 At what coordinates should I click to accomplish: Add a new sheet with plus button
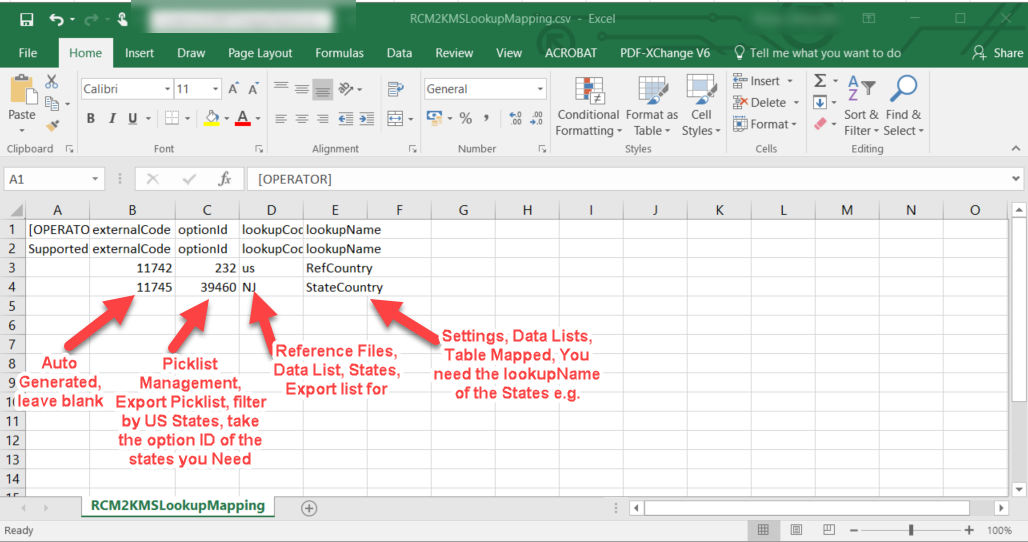(309, 508)
